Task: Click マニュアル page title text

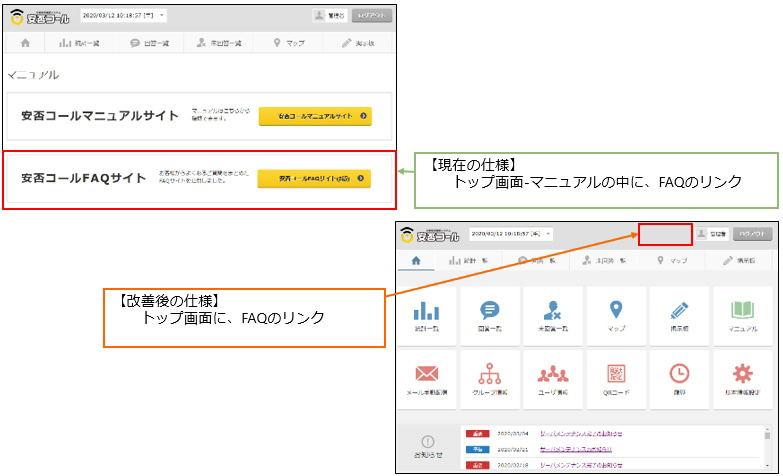Action: pyautogui.click(x=33, y=75)
